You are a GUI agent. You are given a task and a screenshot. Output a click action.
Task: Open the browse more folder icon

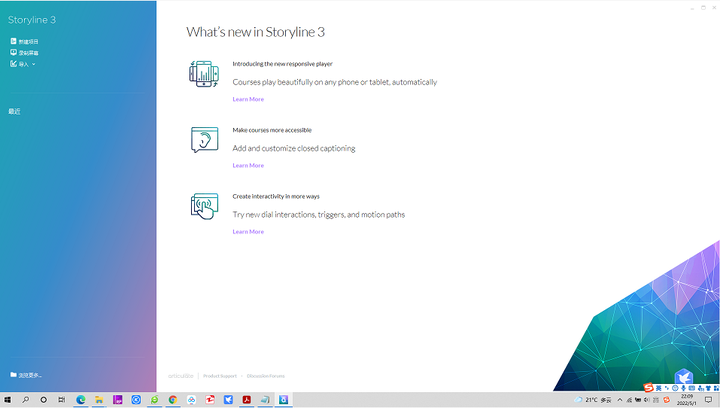(13, 374)
